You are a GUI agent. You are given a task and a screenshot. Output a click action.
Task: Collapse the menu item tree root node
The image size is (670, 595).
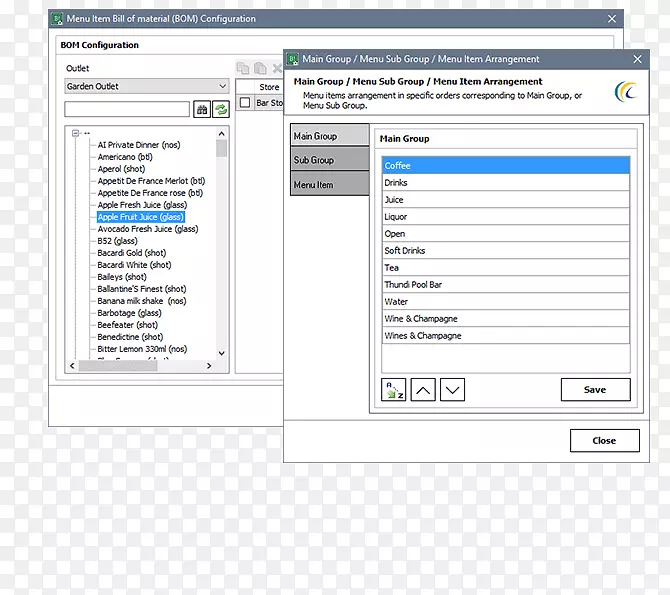click(76, 132)
